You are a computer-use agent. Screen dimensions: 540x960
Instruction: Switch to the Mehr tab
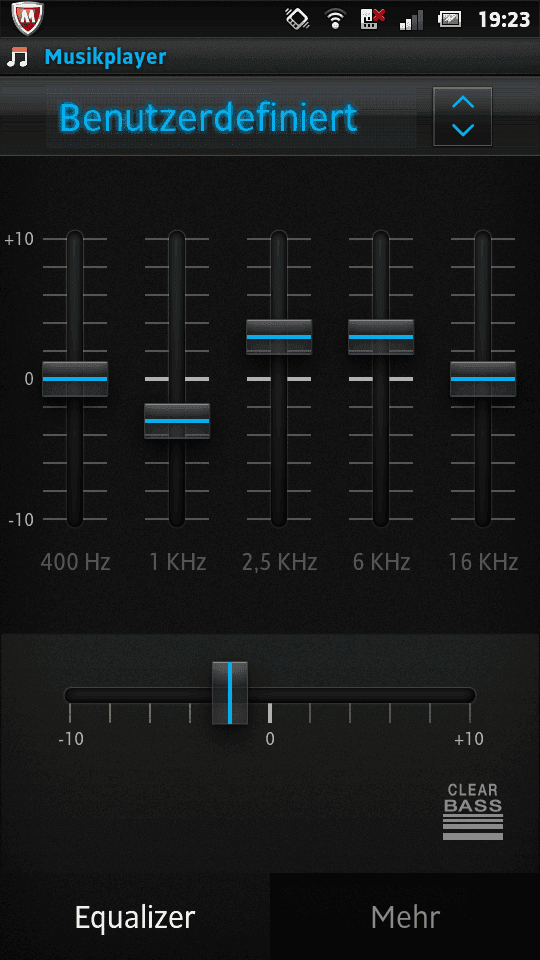pos(405,917)
